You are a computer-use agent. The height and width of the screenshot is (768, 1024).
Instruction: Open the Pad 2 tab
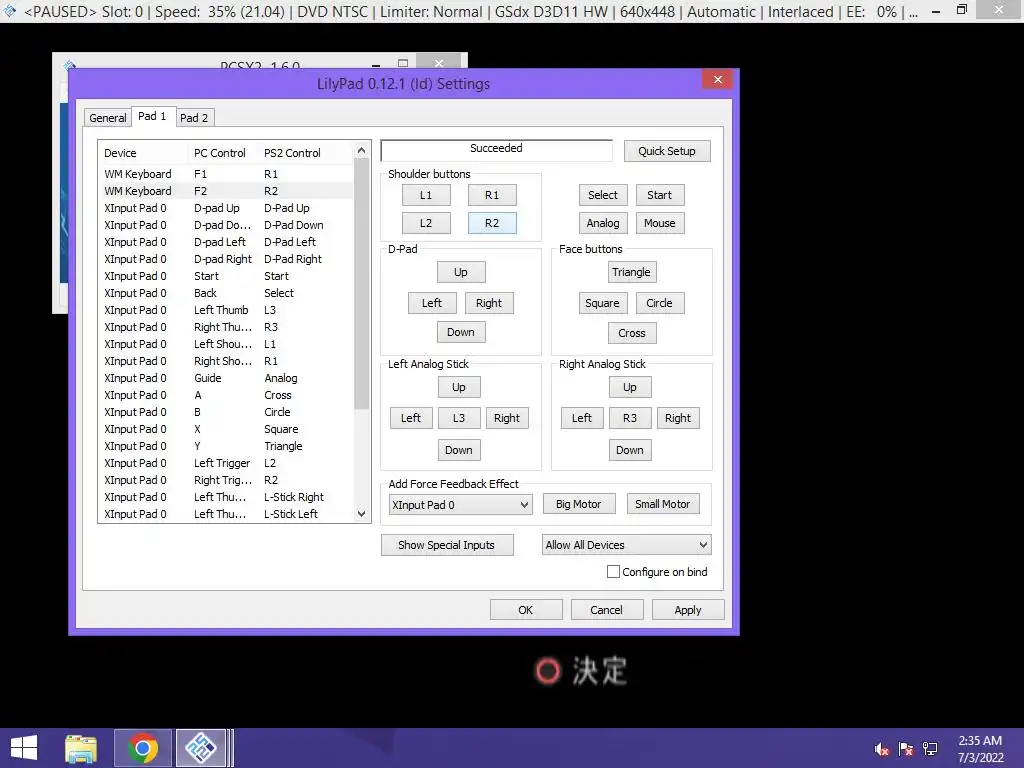(x=194, y=118)
